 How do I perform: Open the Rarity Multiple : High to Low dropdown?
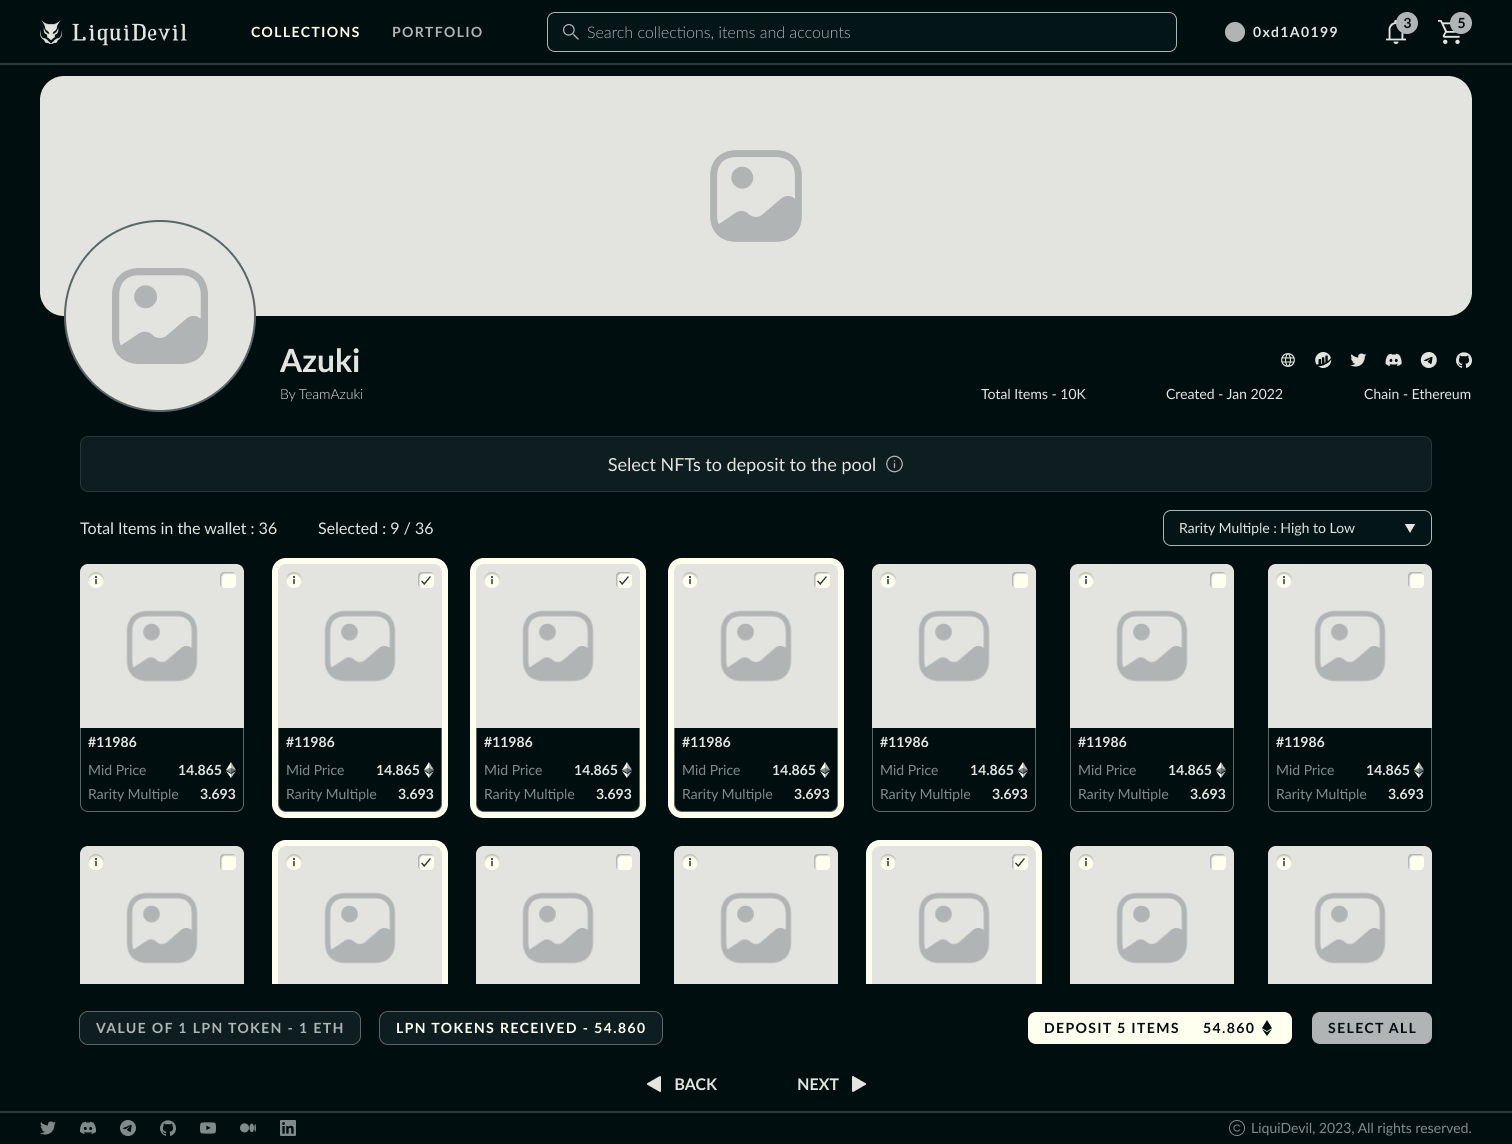[1297, 528]
